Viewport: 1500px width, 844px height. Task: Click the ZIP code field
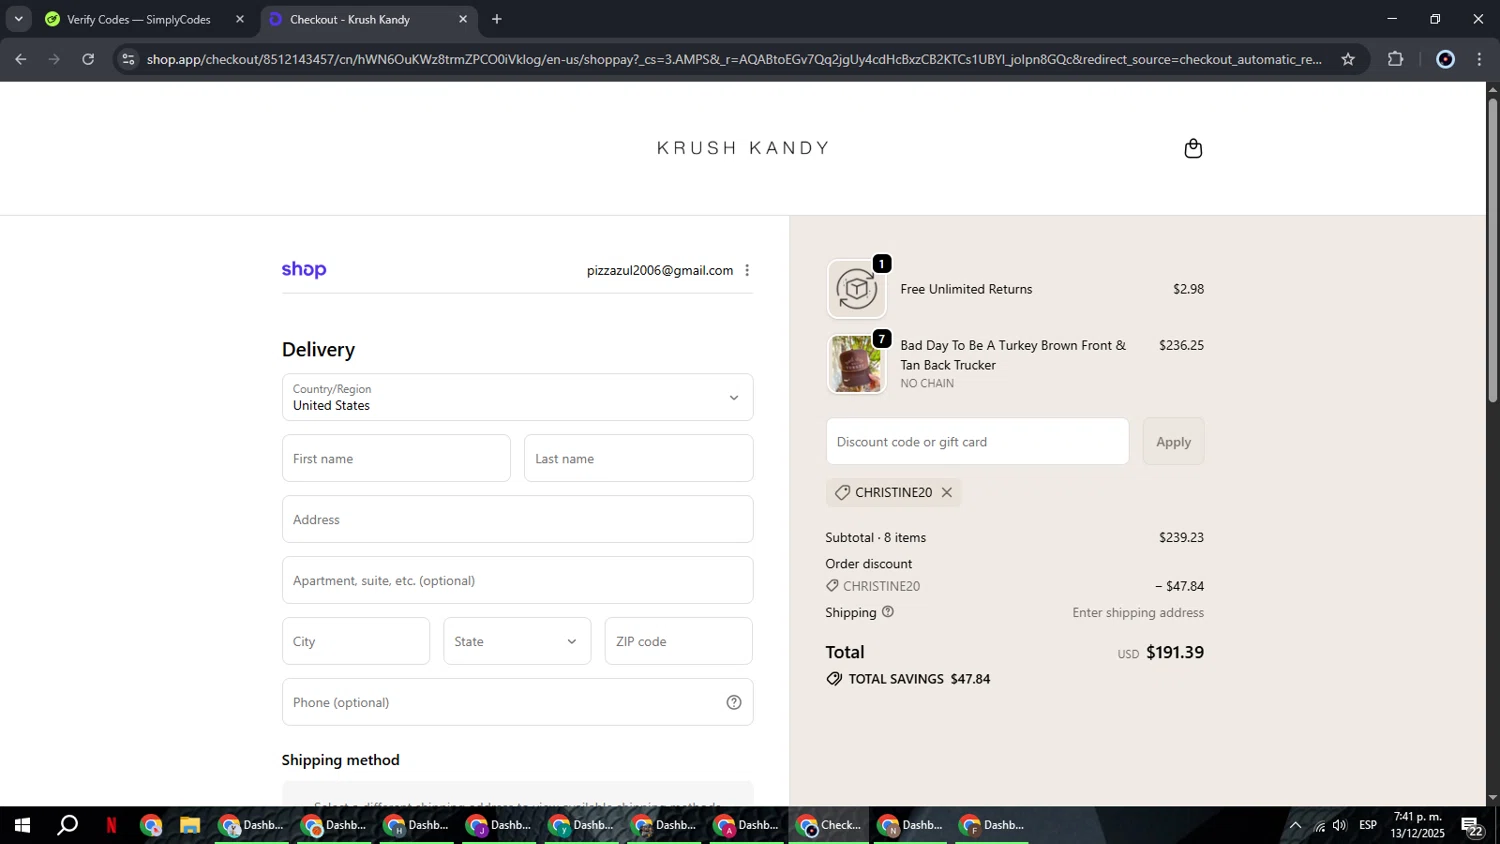click(678, 641)
